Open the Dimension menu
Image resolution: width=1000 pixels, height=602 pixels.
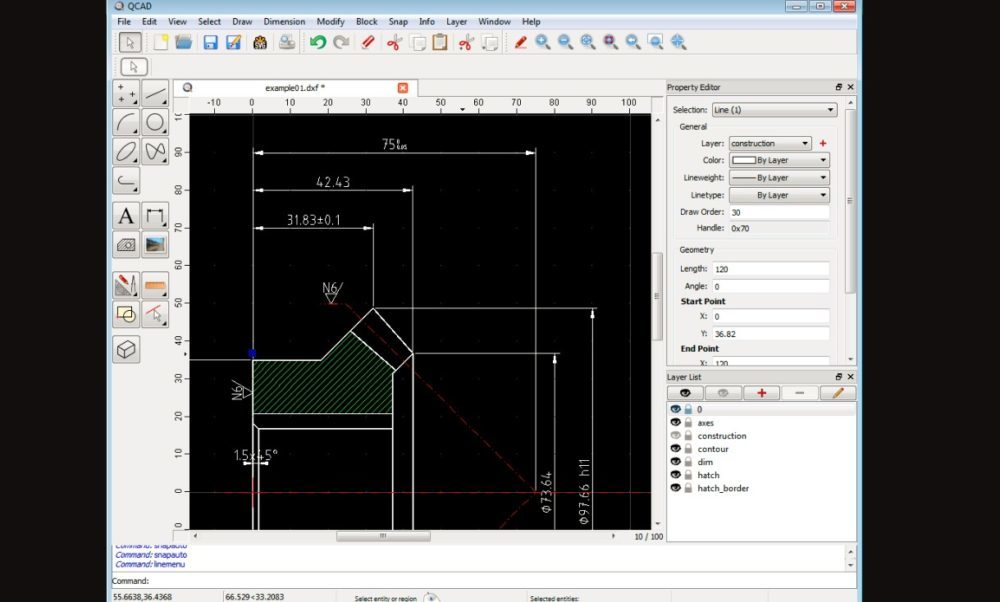[x=284, y=21]
